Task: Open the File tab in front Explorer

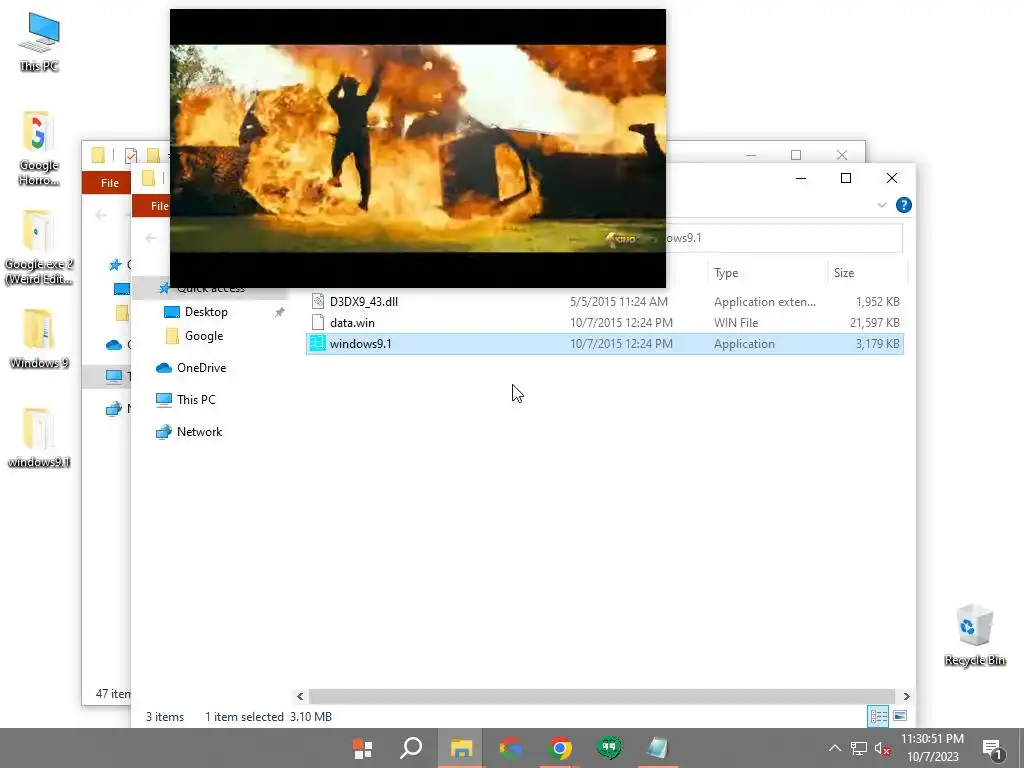Action: [x=152, y=206]
